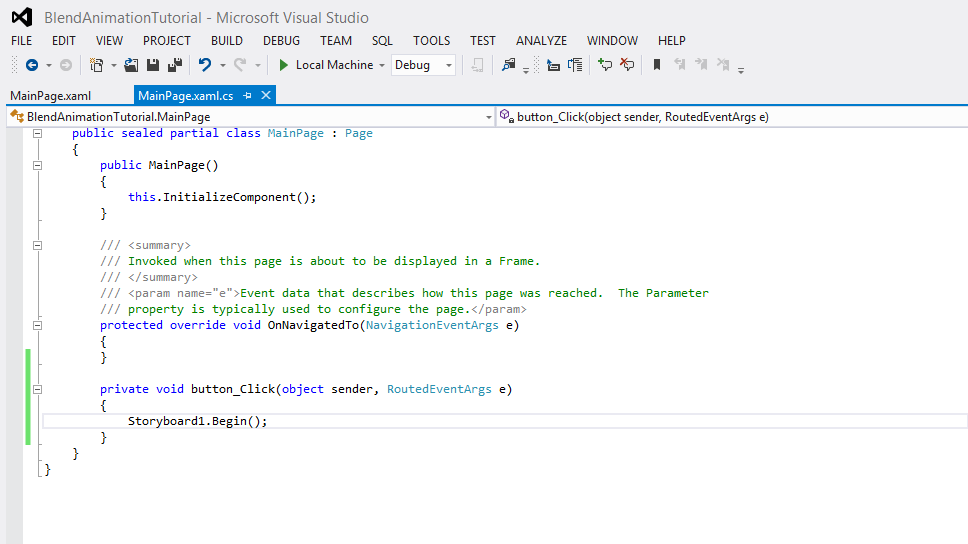This screenshot has height=544, width=968.
Task: Click the decrease indent icon
Action: click(x=553, y=65)
